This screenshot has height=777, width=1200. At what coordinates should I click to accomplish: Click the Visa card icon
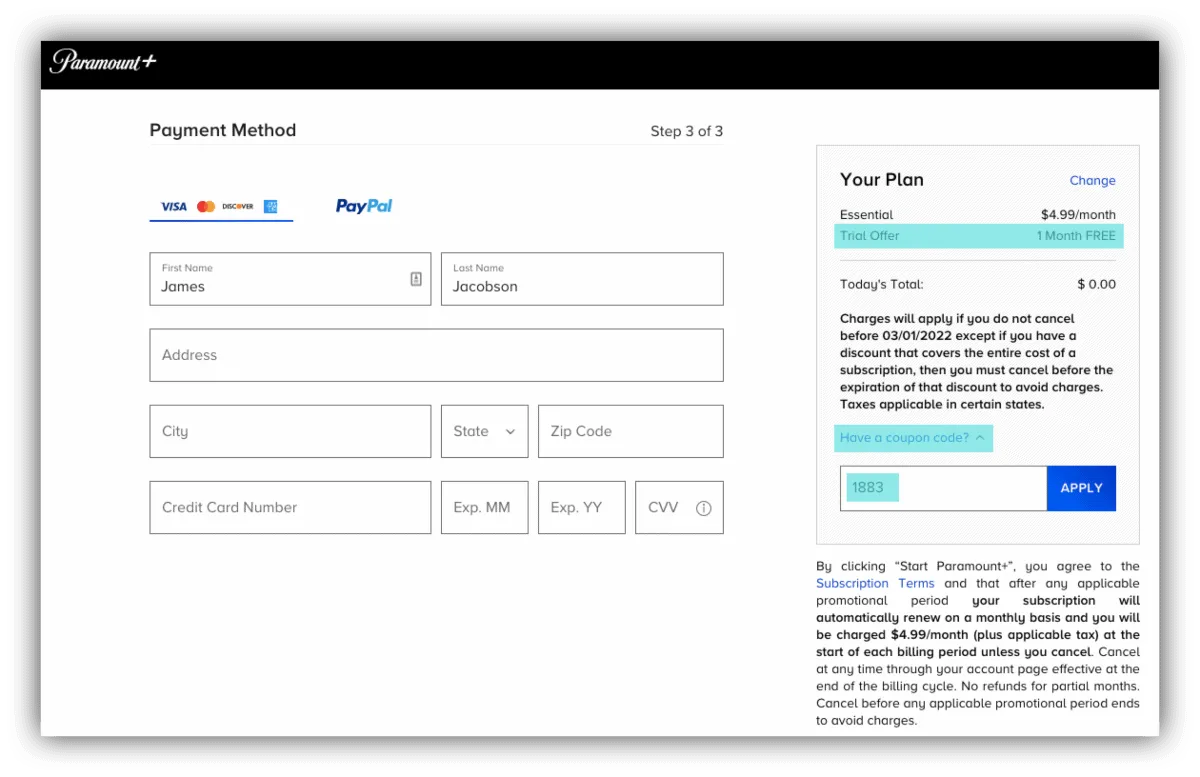coord(174,206)
